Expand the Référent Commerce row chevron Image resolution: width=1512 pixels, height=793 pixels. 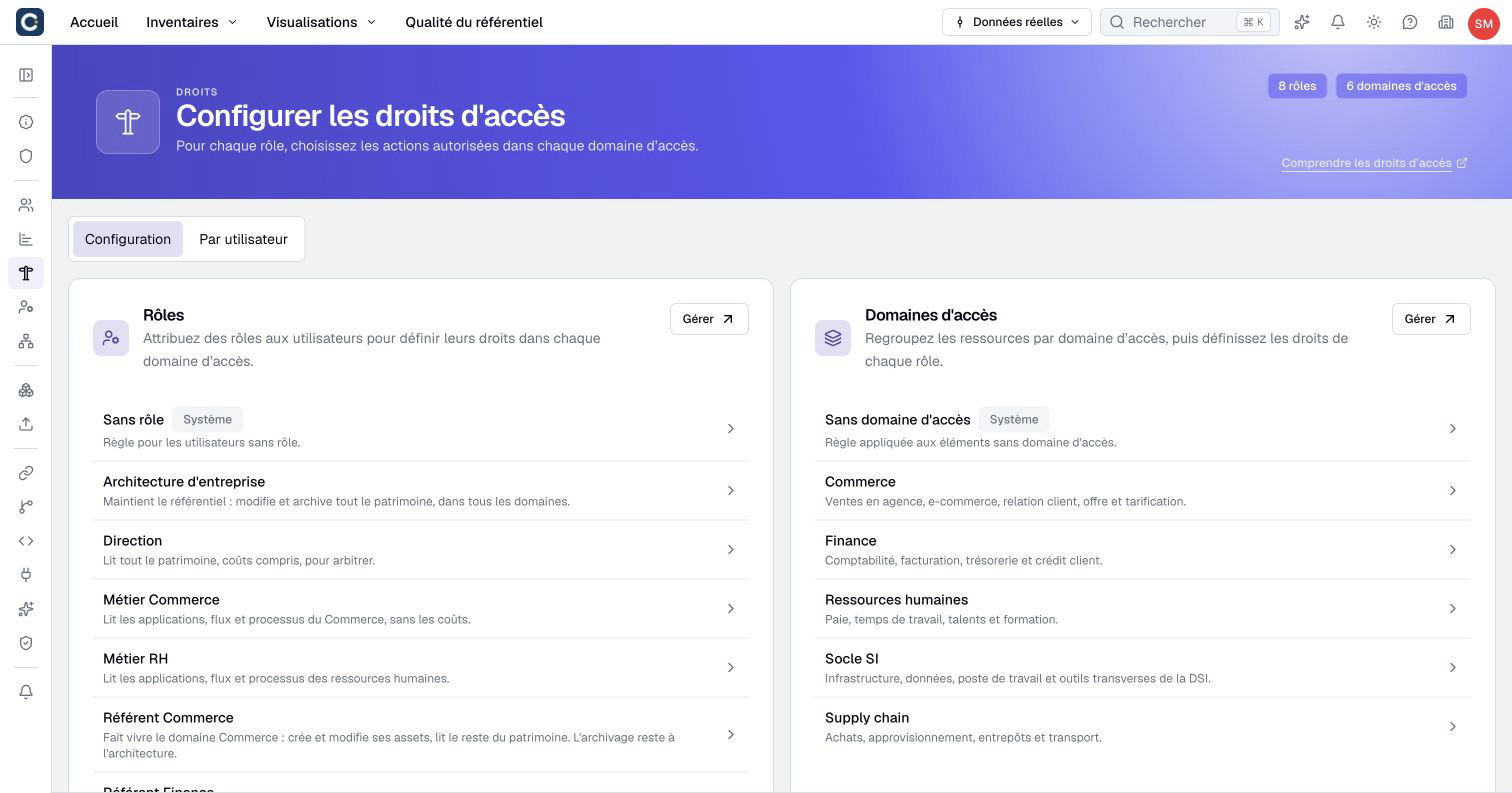731,735
